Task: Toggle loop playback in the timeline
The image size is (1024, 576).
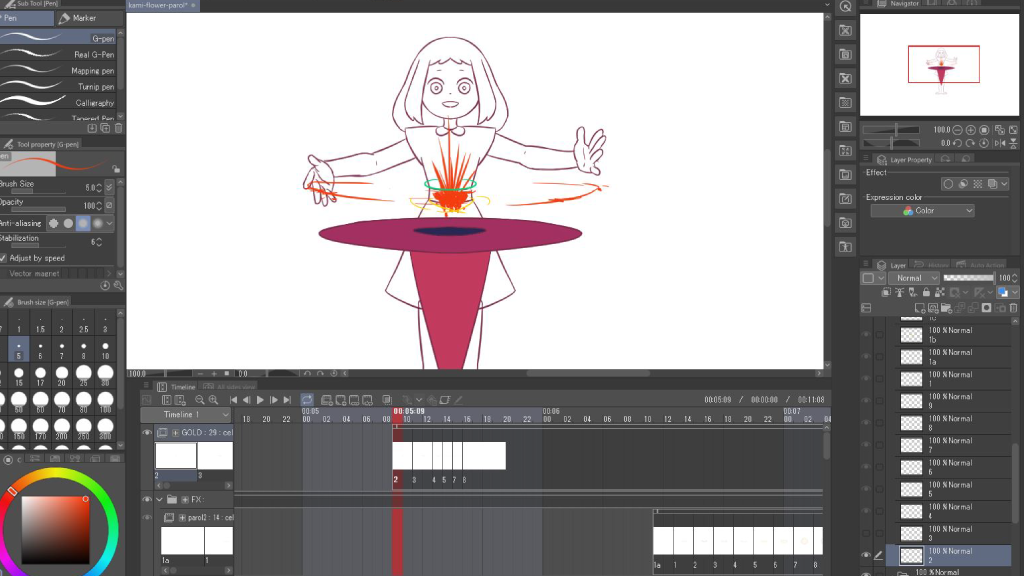Action: tap(306, 400)
